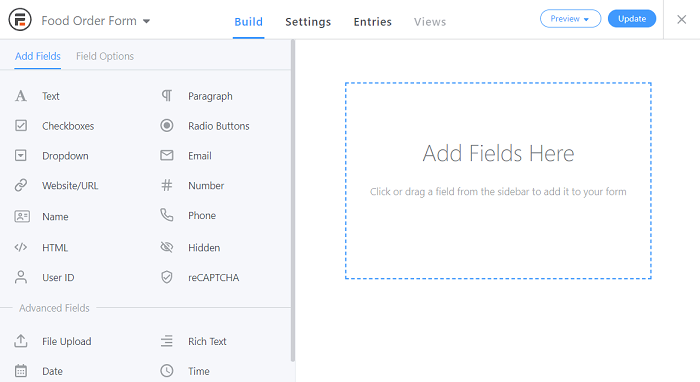Add a User ID field via its label
Image resolution: width=700 pixels, height=382 pixels.
(x=58, y=278)
